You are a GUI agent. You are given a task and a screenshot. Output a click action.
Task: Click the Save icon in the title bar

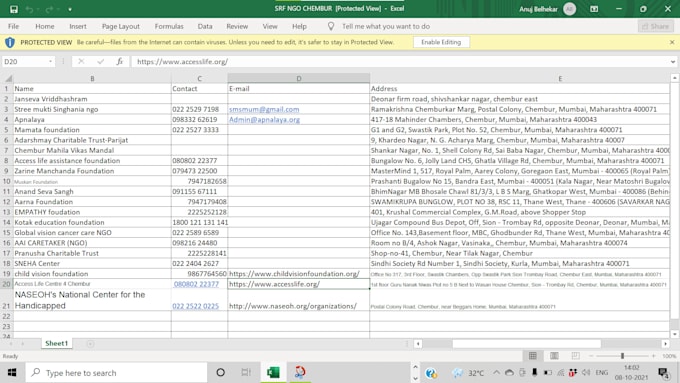[14, 9]
